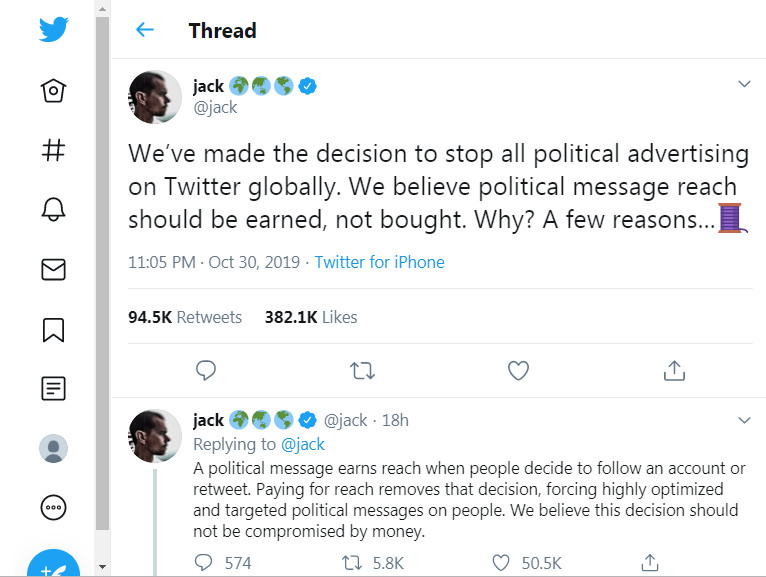The image size is (766, 577).
Task: Like the main tweet heart
Action: coord(518,371)
